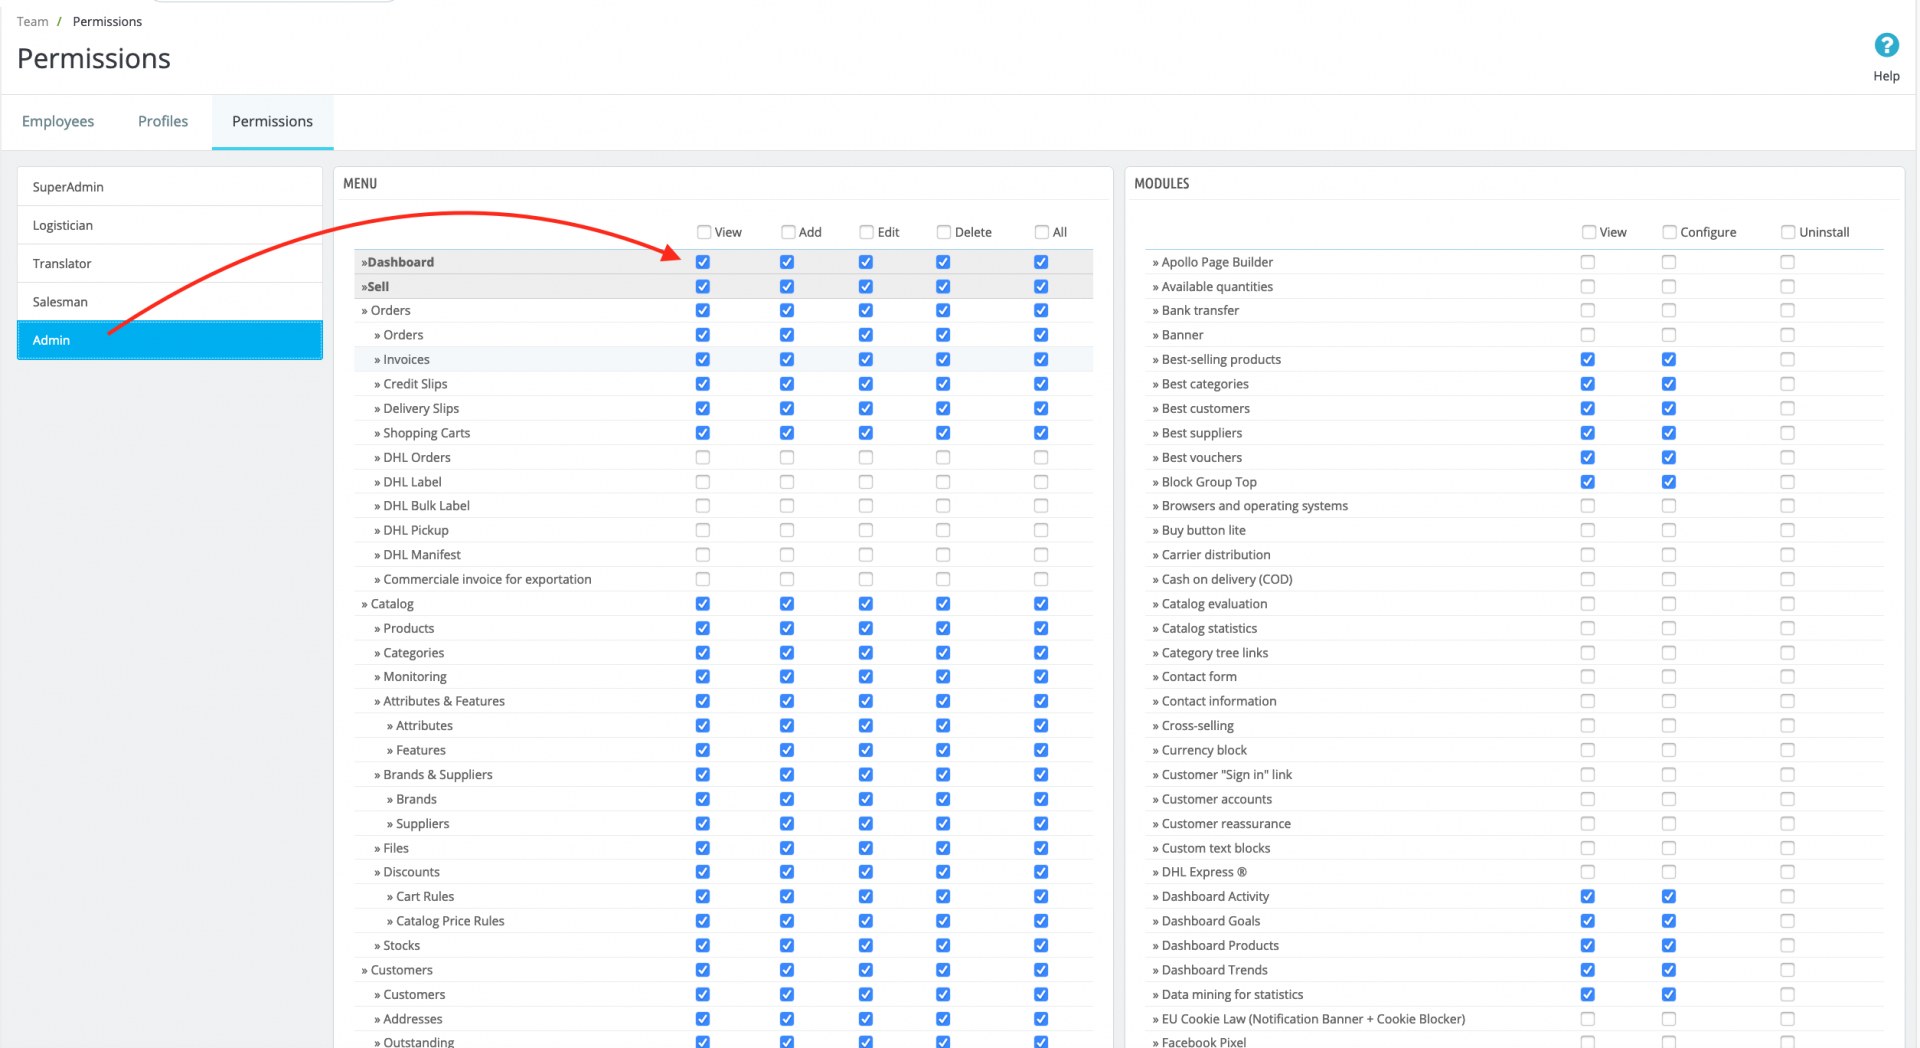Enable Uninstall for Dashboard Goals module
This screenshot has width=1920, height=1048.
click(x=1788, y=921)
